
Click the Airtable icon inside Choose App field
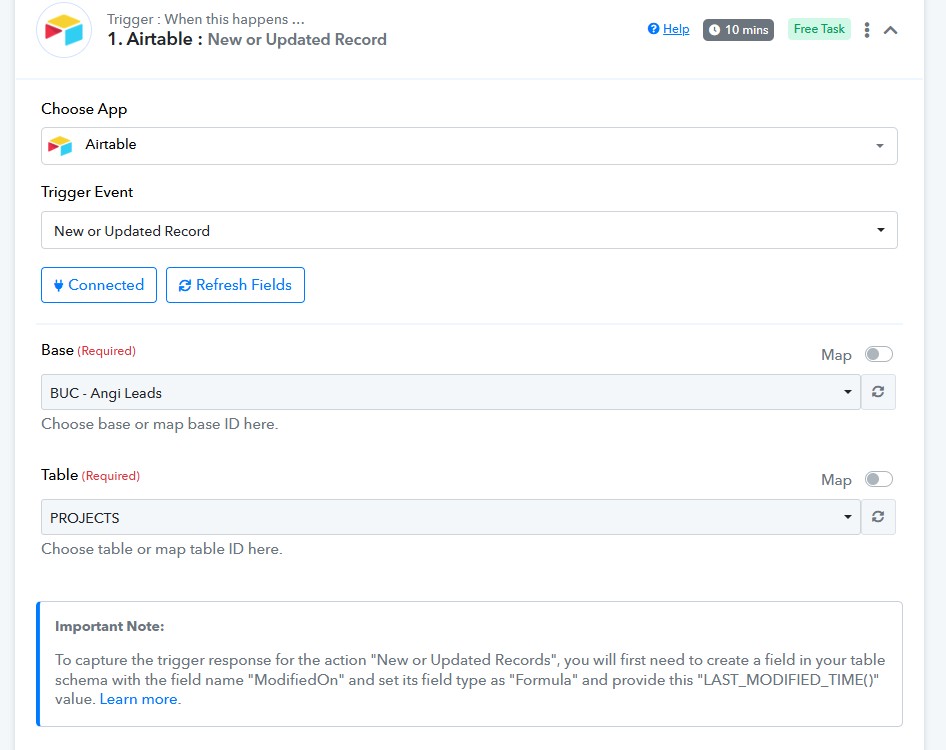60,145
